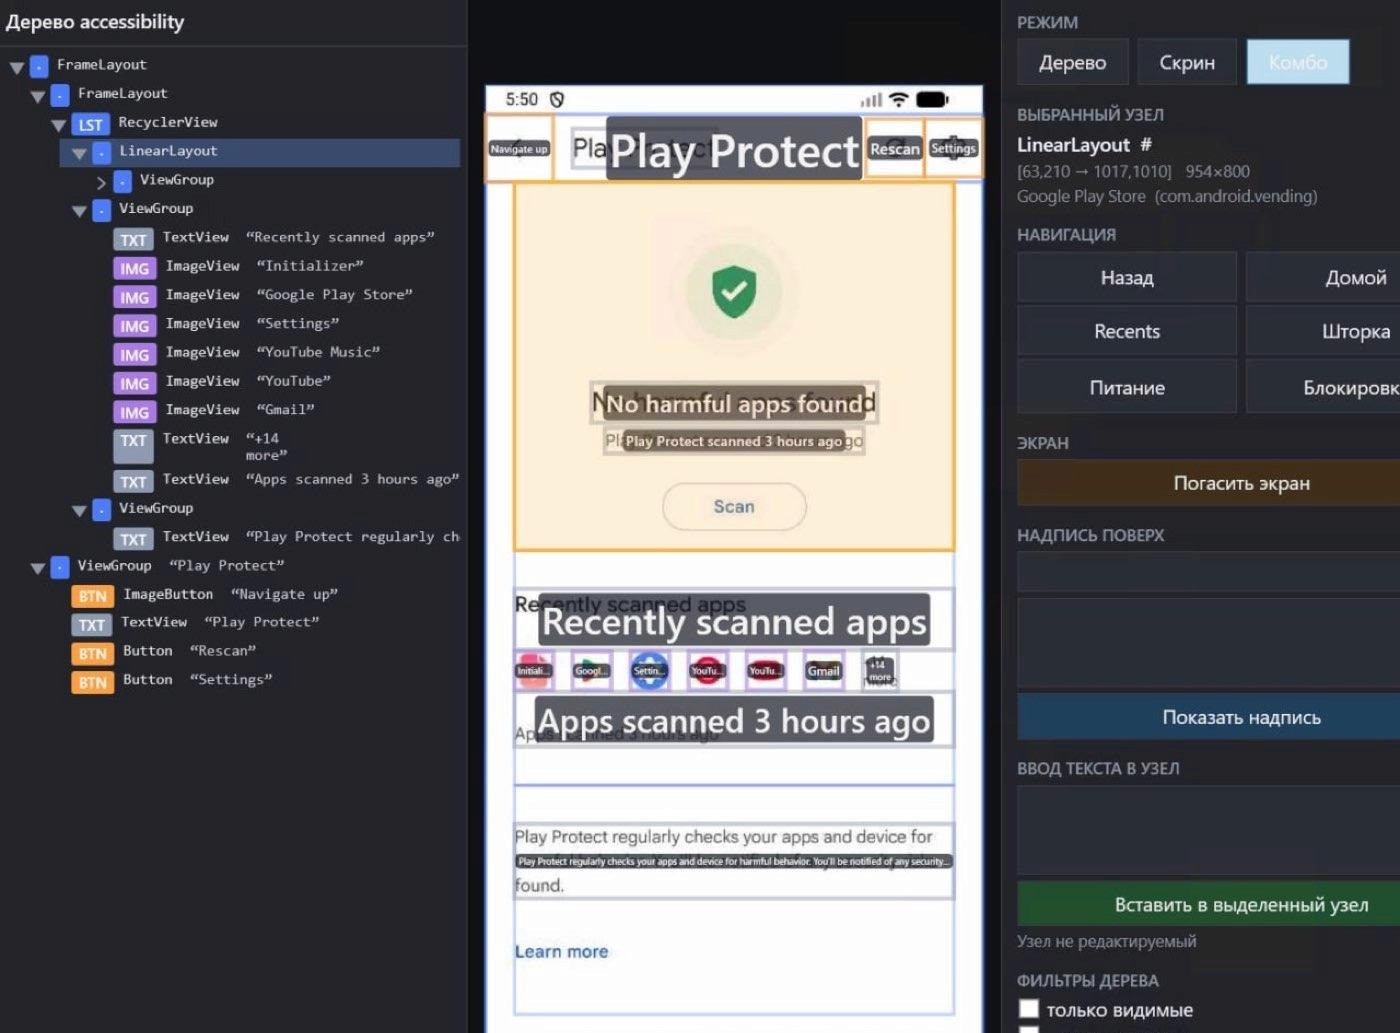This screenshot has width=1400, height=1033.
Task: Click TXT icon of Recently scanned apps
Action: 133,239
